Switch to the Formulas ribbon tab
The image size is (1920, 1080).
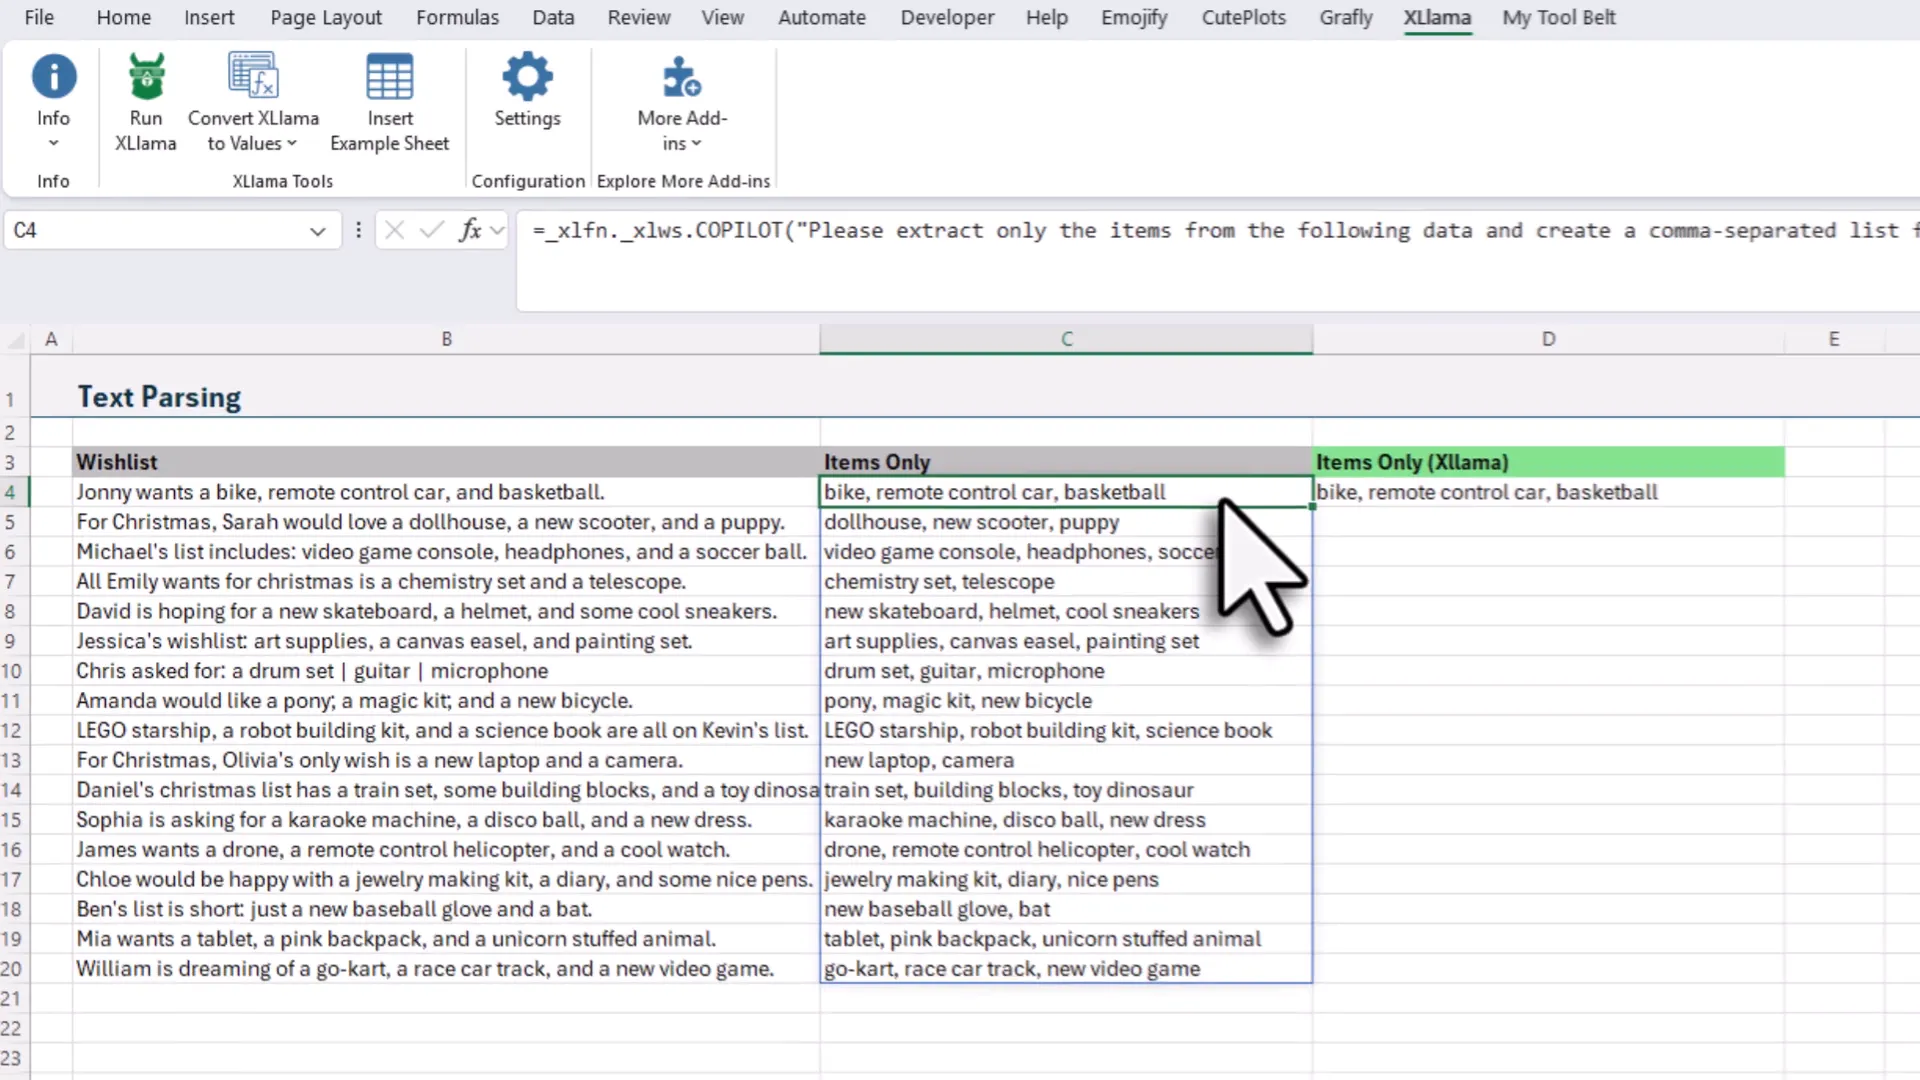[x=457, y=17]
